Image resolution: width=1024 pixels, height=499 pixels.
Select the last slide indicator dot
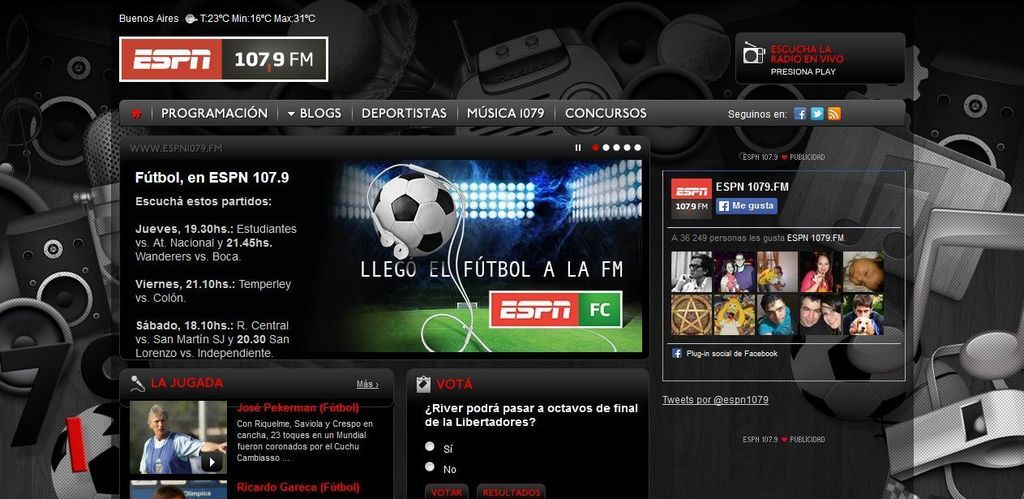click(637, 148)
